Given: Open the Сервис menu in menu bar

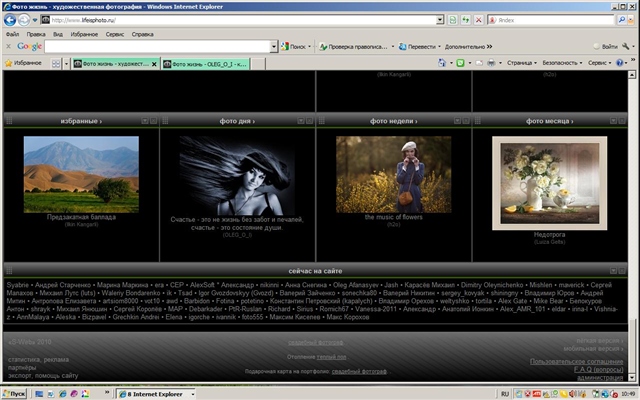Looking at the screenshot, I should pos(114,33).
